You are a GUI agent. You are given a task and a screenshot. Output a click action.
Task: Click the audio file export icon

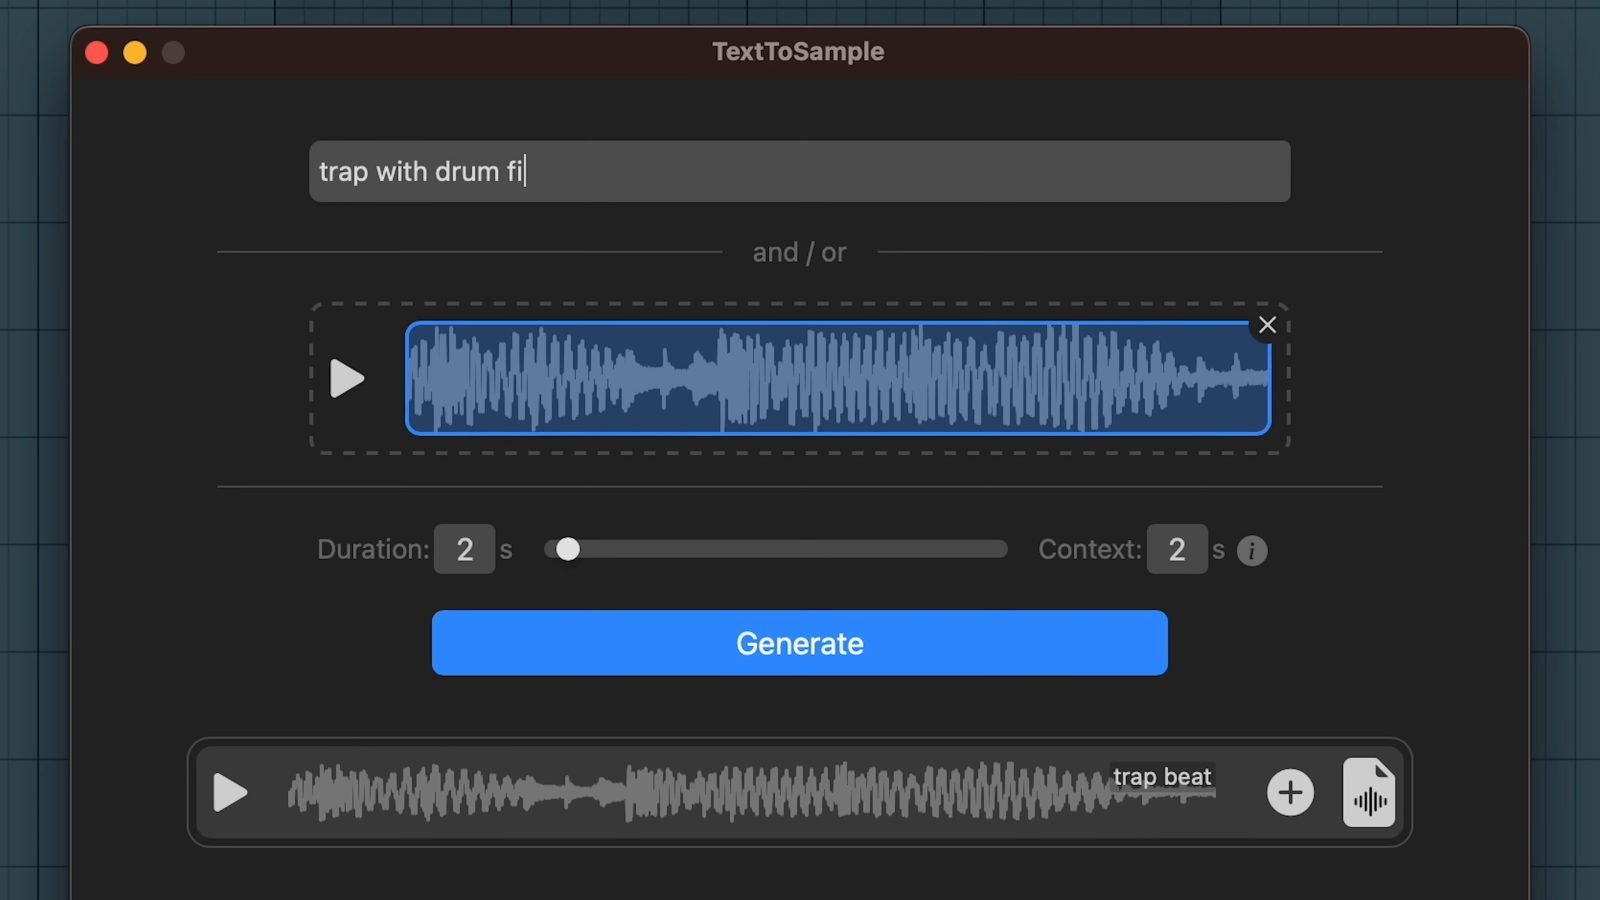coord(1368,792)
